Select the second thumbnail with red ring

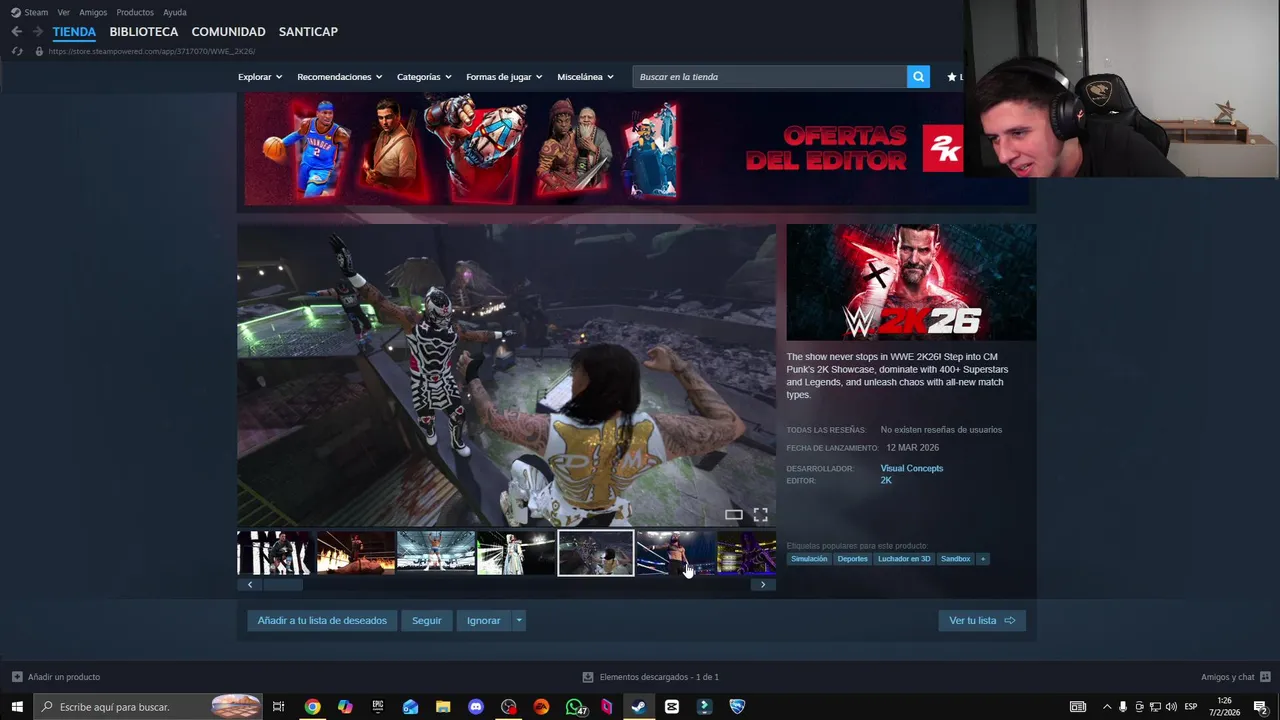(356, 553)
